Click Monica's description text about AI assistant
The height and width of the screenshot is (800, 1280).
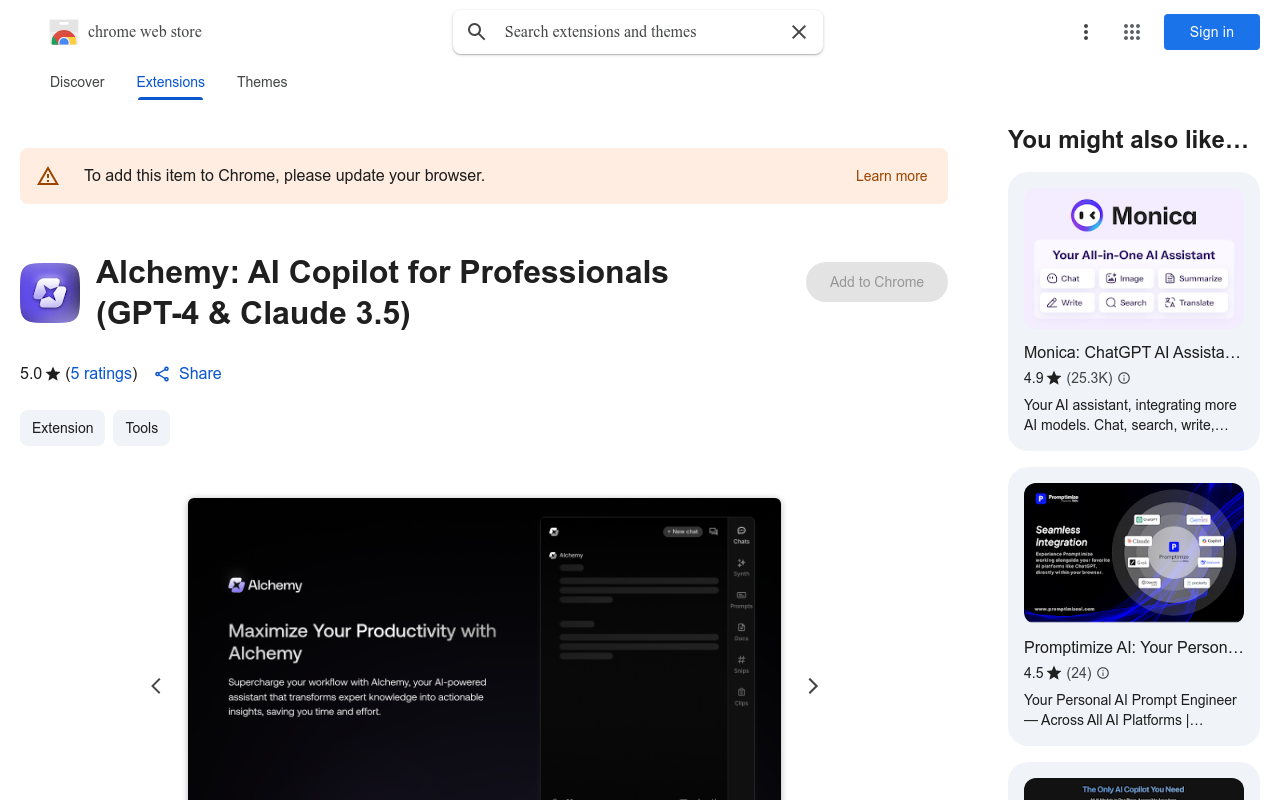point(1130,415)
